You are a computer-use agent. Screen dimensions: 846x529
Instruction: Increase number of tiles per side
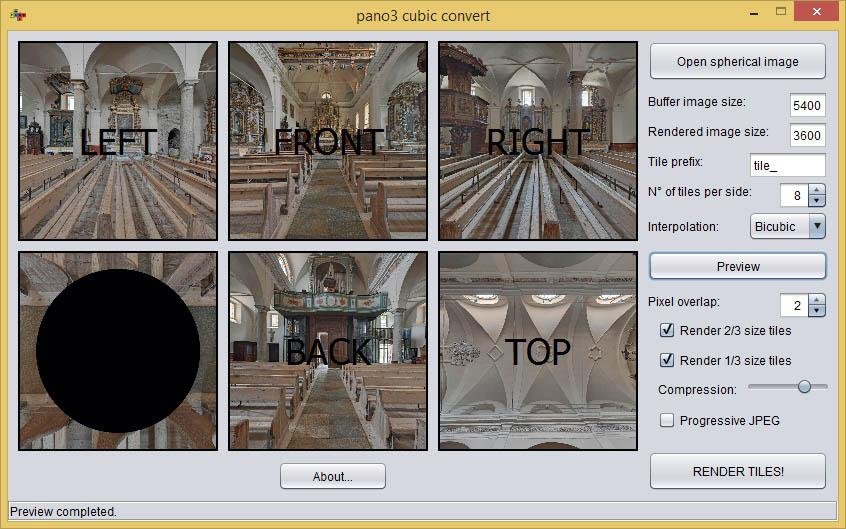(x=817, y=190)
